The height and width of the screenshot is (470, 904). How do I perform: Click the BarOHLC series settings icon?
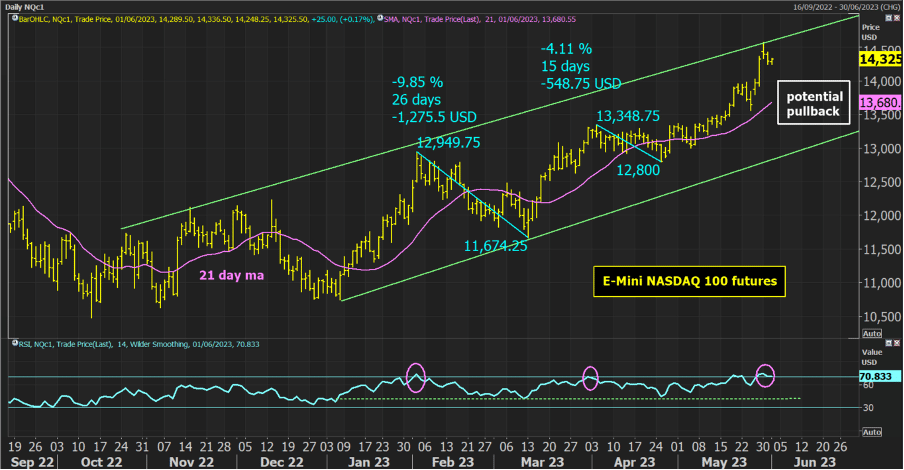[x=15, y=18]
